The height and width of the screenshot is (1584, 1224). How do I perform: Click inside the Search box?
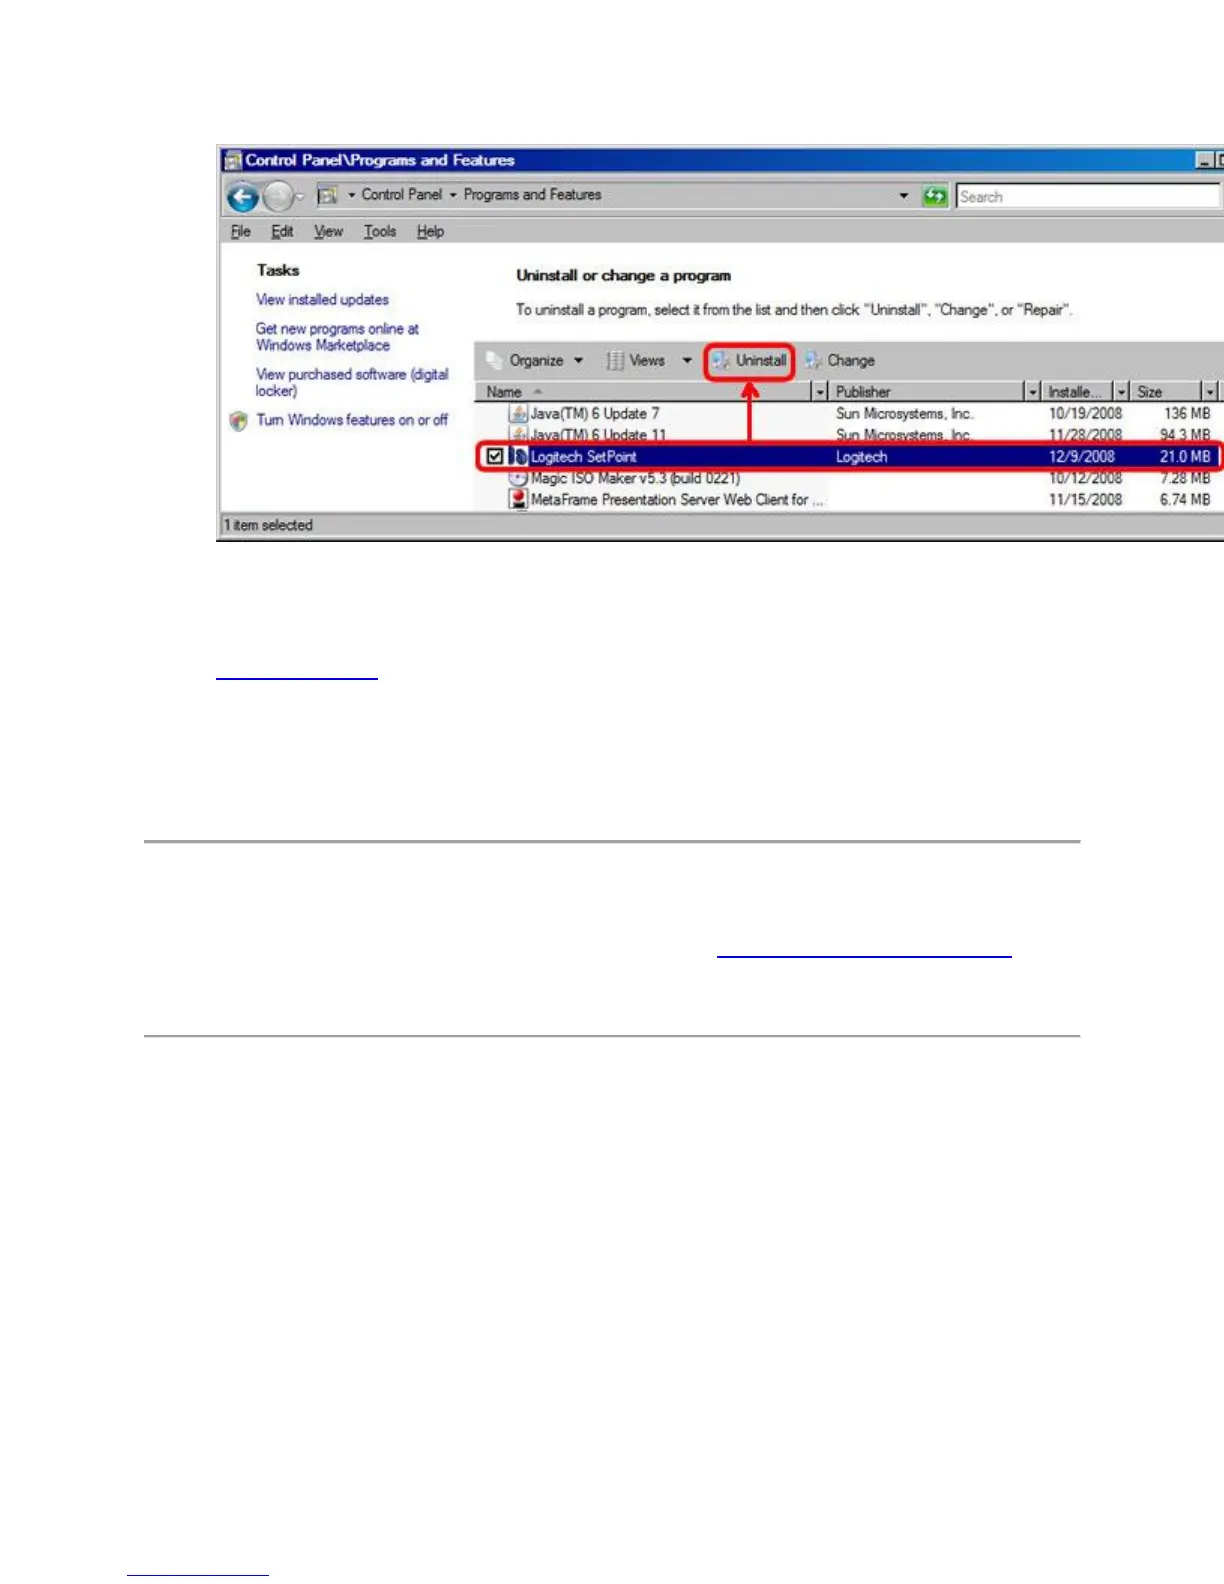pos(1088,196)
